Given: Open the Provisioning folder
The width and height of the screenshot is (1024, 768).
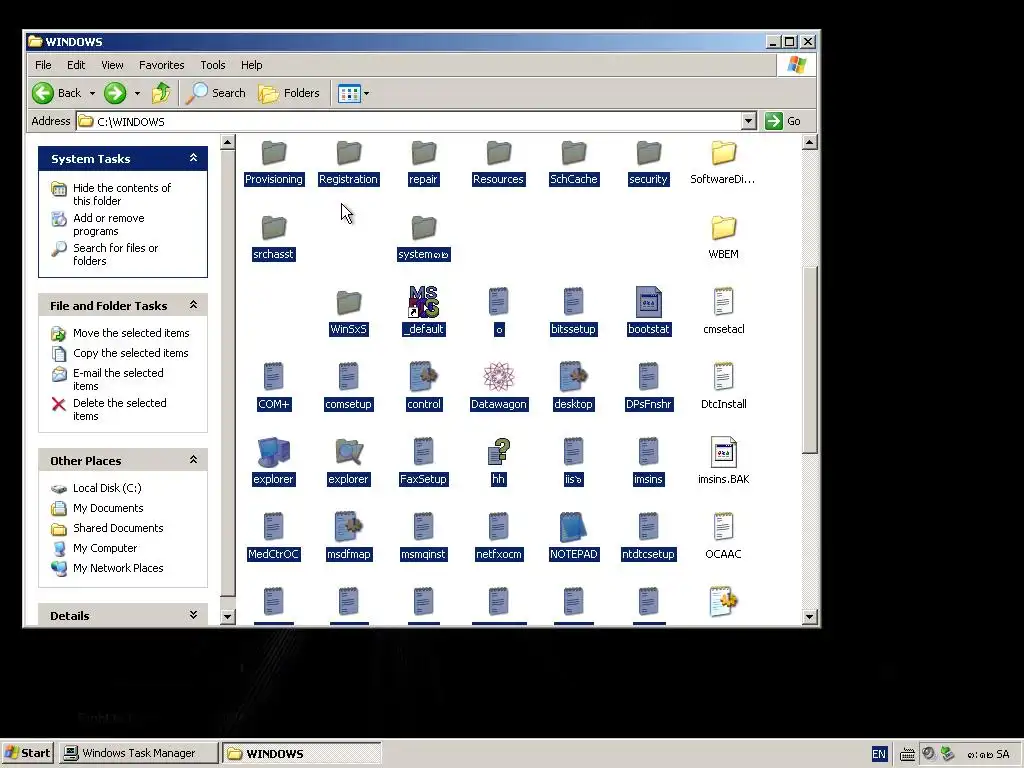Looking at the screenshot, I should [x=274, y=163].
